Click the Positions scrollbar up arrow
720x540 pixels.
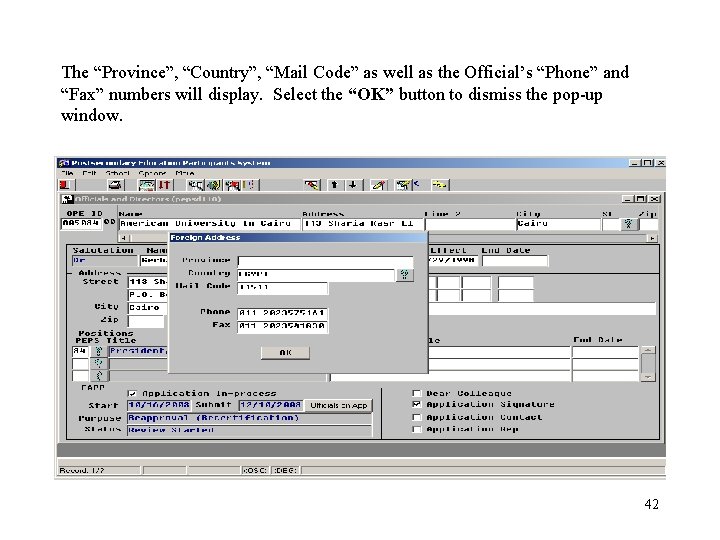647,351
